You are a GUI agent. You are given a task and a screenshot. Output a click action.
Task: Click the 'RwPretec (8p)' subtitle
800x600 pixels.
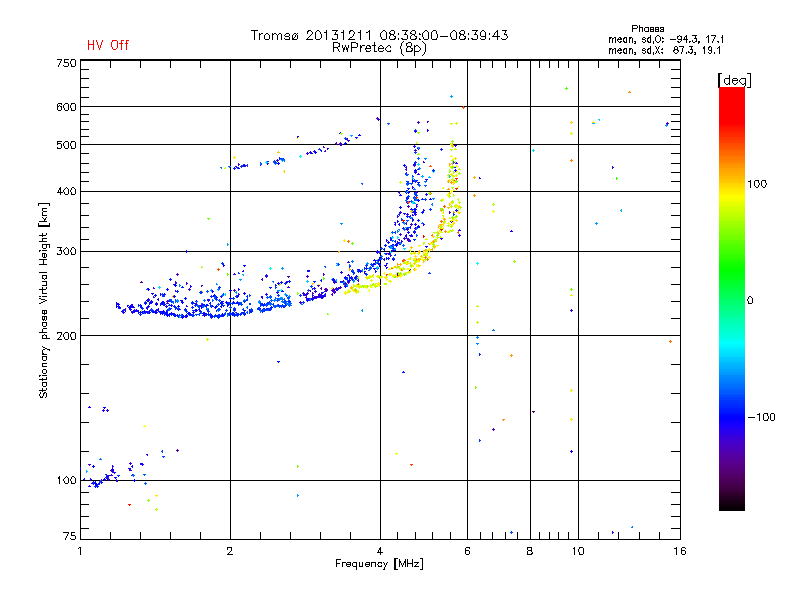[x=379, y=48]
